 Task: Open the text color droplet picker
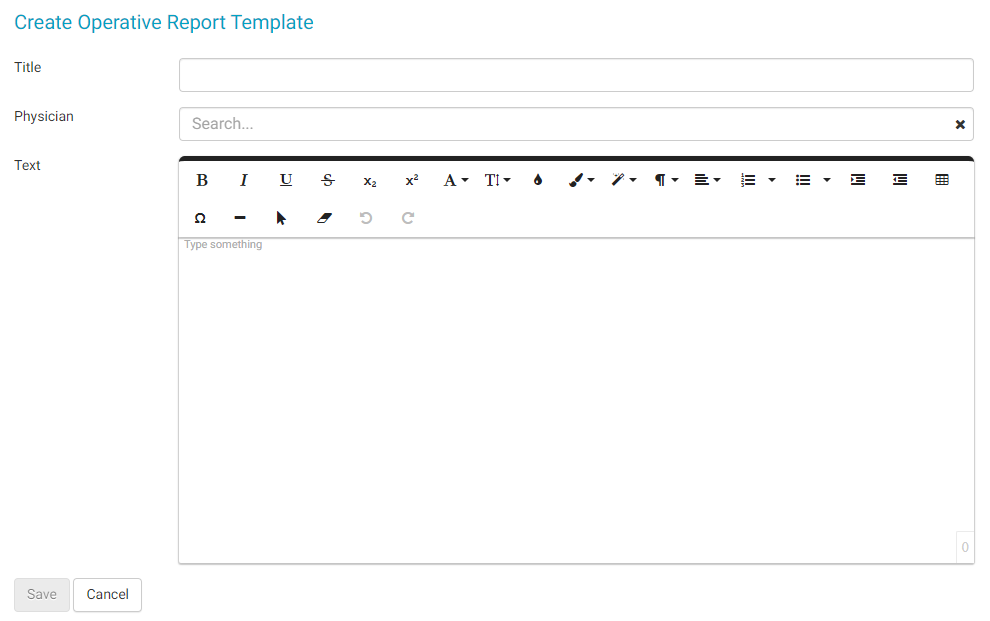538,180
